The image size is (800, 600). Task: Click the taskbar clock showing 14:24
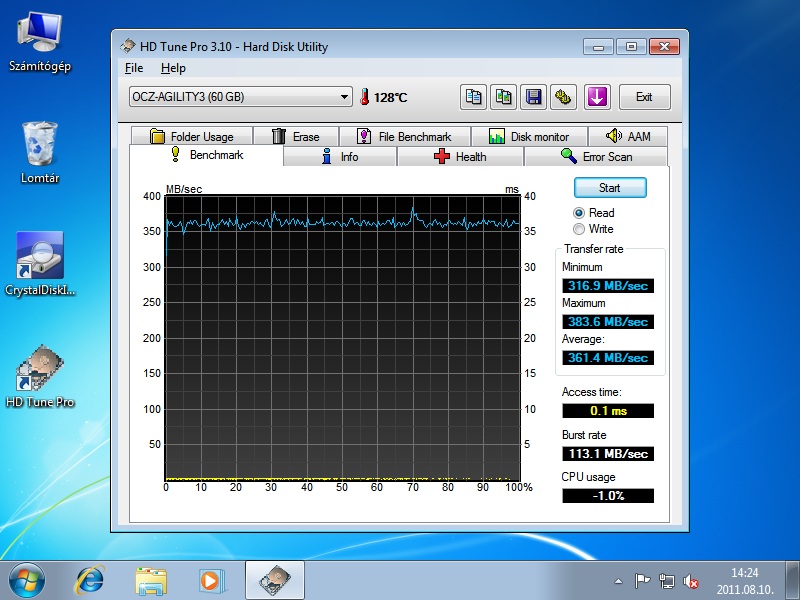pos(745,581)
